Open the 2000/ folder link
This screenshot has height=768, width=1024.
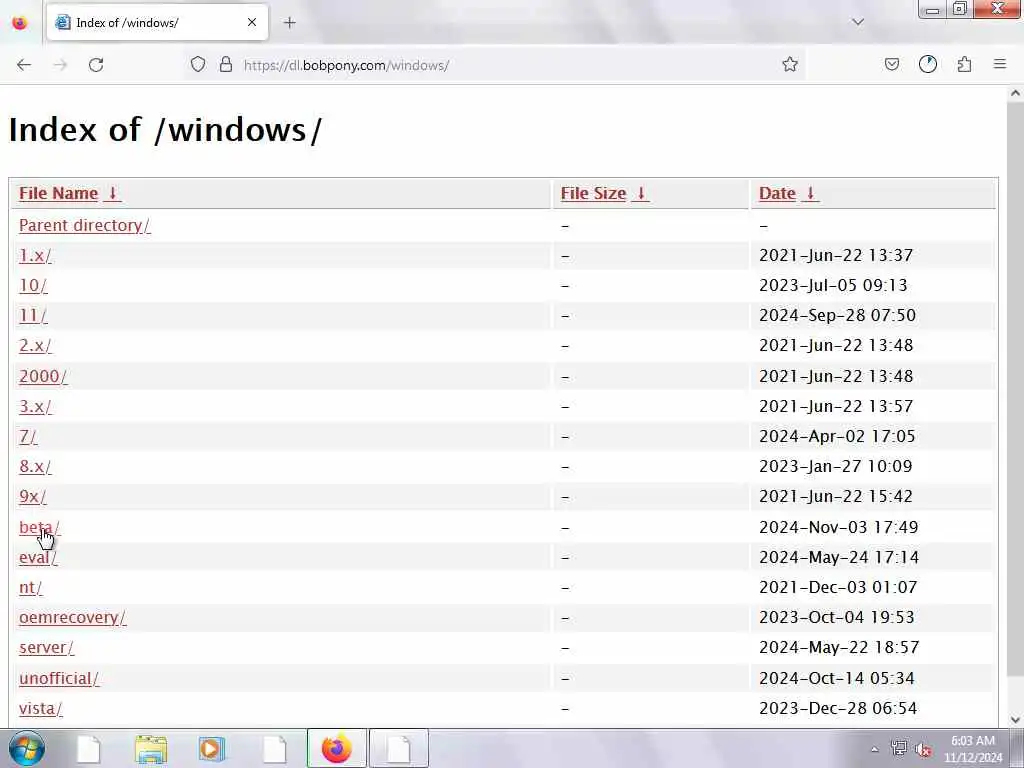pos(42,376)
